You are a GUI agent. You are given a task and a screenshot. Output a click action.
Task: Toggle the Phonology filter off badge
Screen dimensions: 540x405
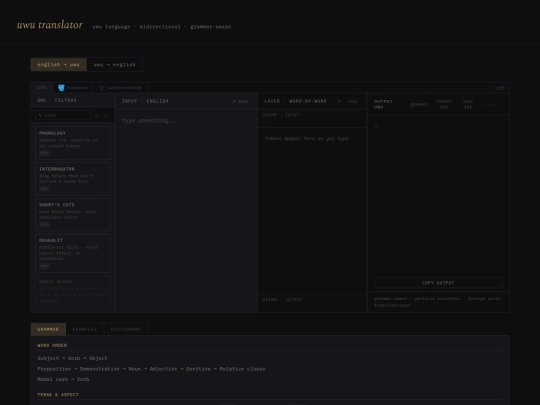pos(44,153)
